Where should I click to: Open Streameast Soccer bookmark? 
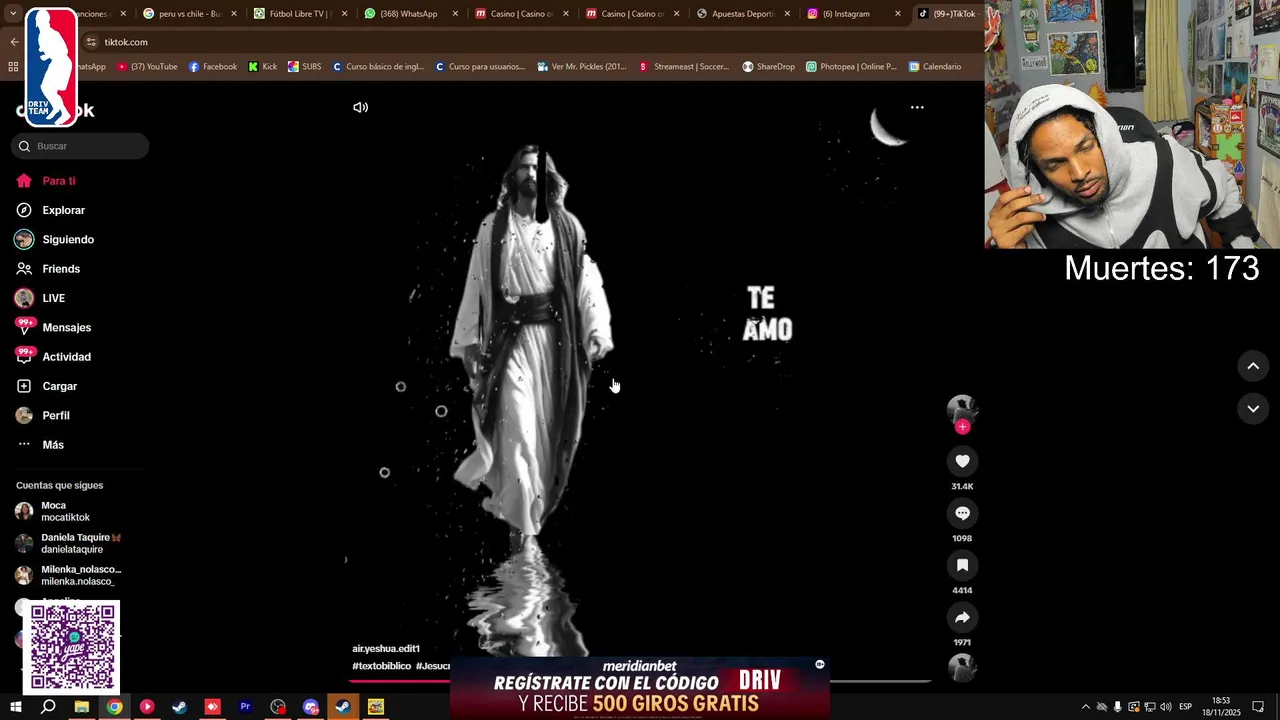click(684, 67)
